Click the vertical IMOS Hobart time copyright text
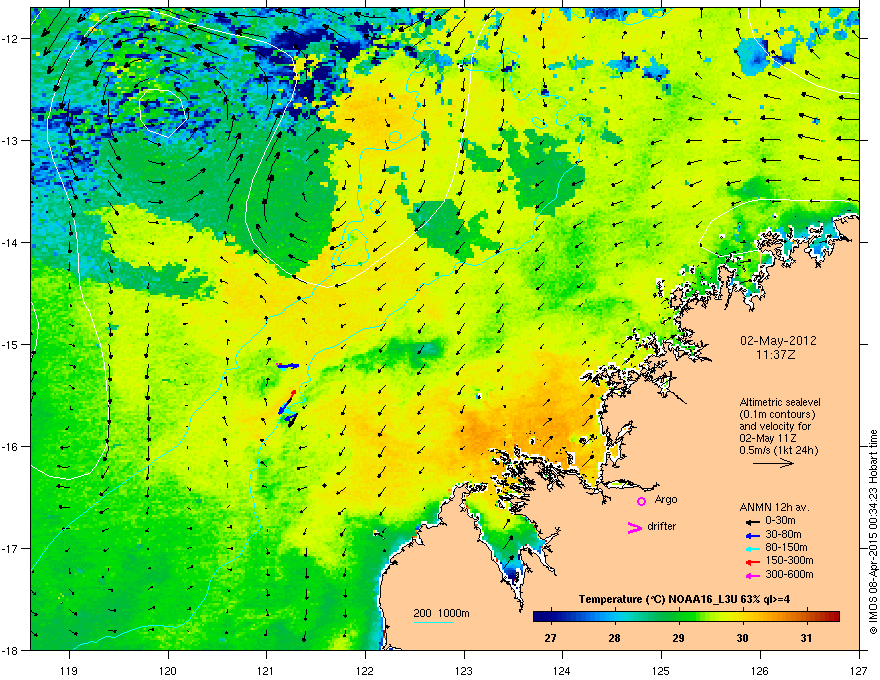The width and height of the screenshot is (880, 680). (873, 532)
